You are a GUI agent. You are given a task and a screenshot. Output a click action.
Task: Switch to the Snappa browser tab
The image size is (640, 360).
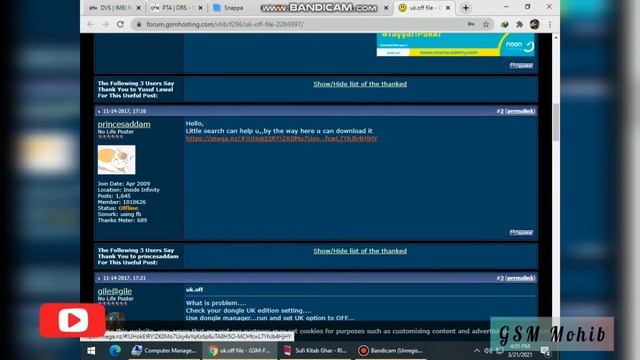(229, 8)
